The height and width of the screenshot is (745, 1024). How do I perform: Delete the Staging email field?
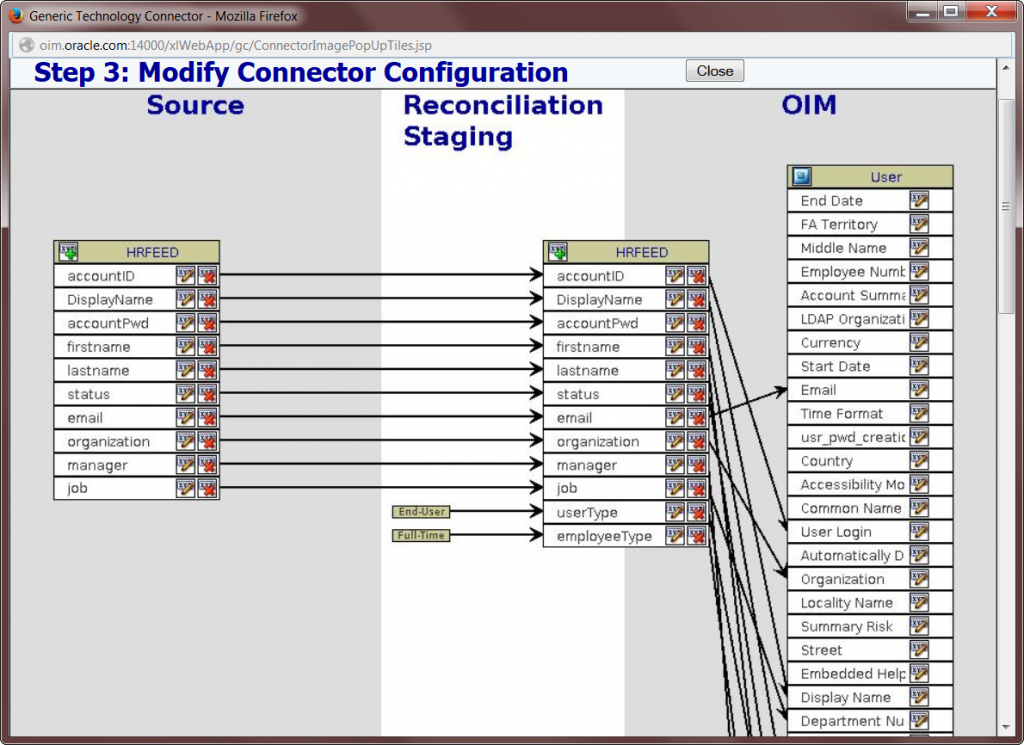[696, 417]
